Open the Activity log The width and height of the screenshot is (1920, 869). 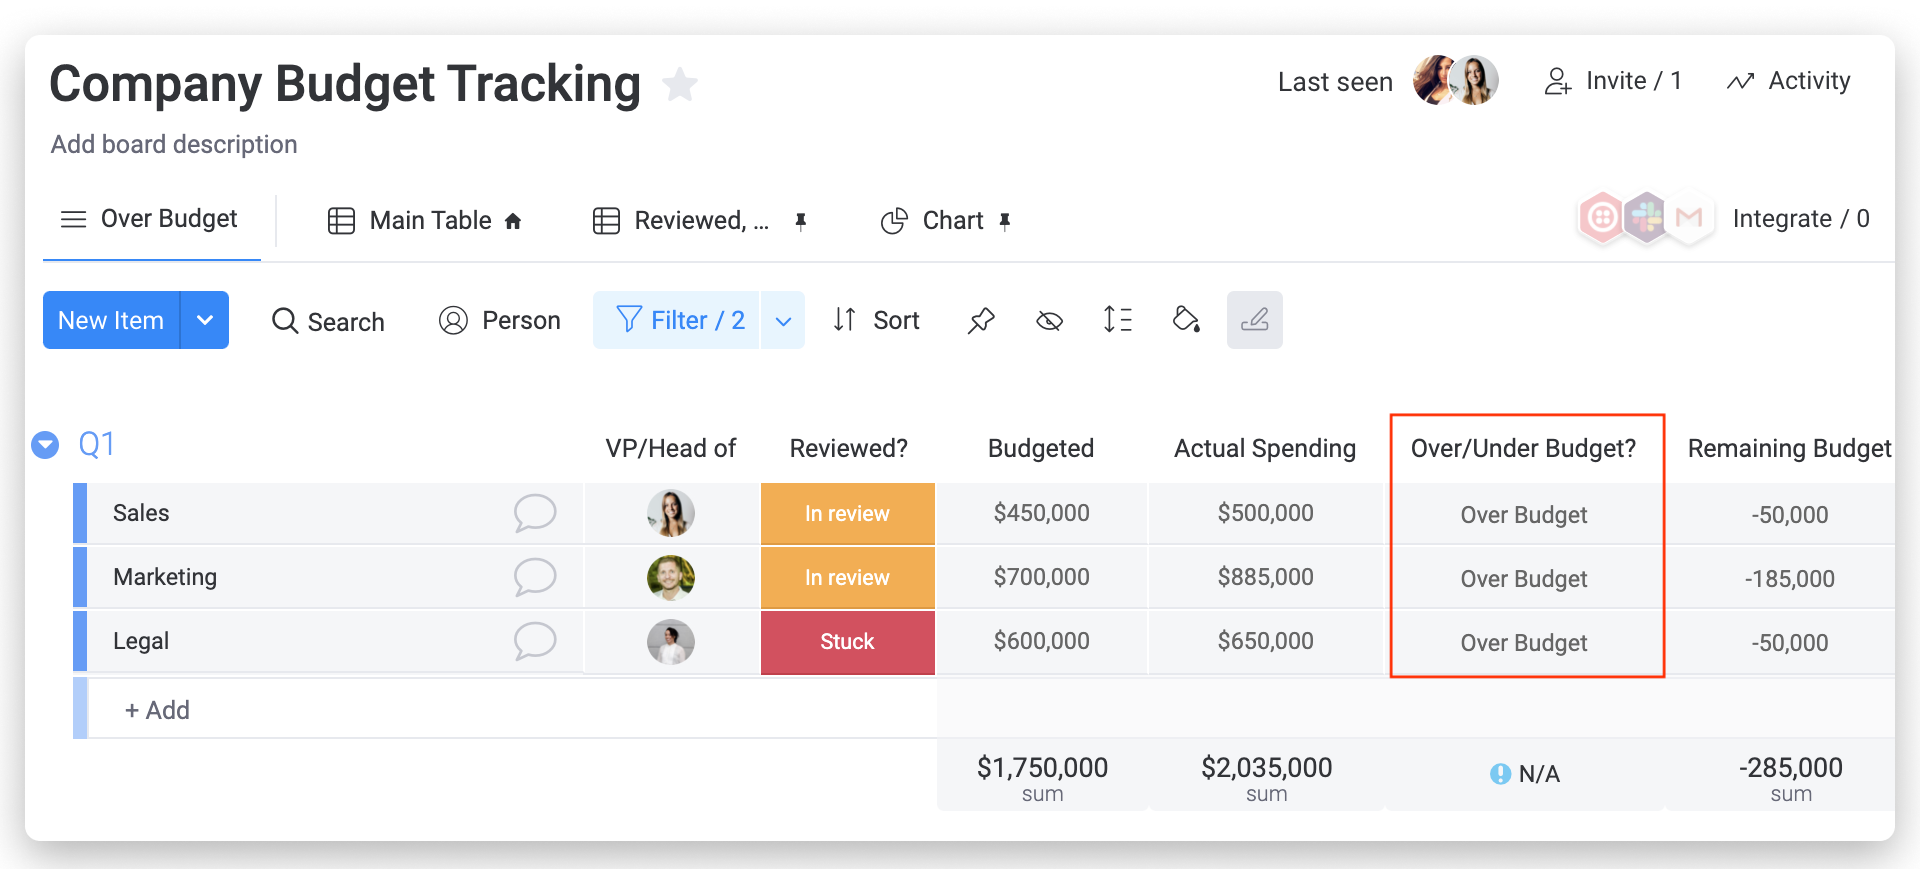(x=1788, y=81)
